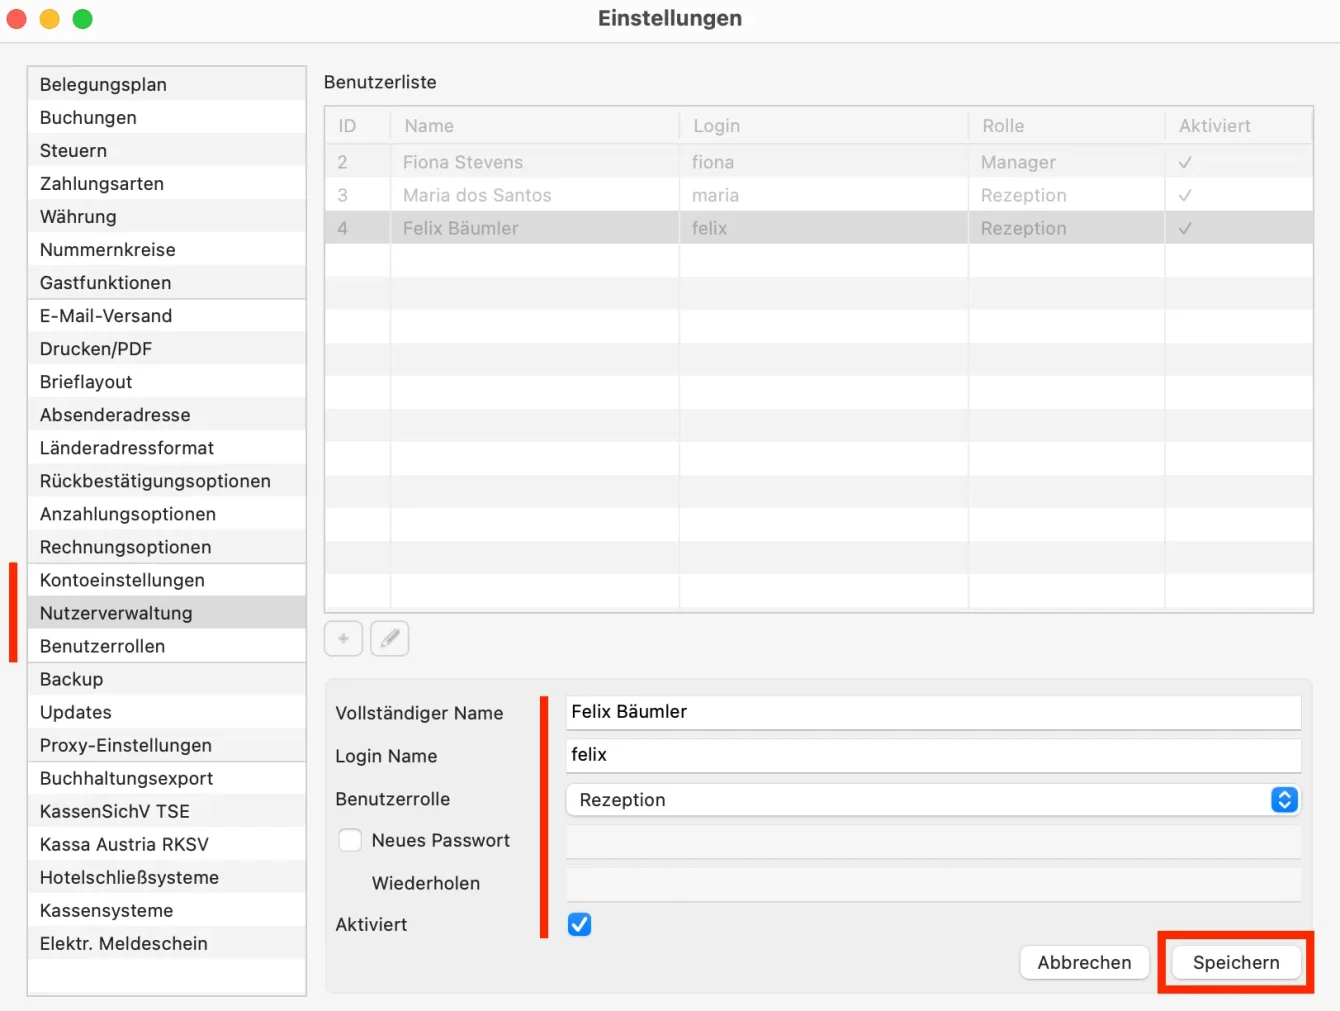
Task: Click the Aktiviert column header
Action: coord(1239,125)
